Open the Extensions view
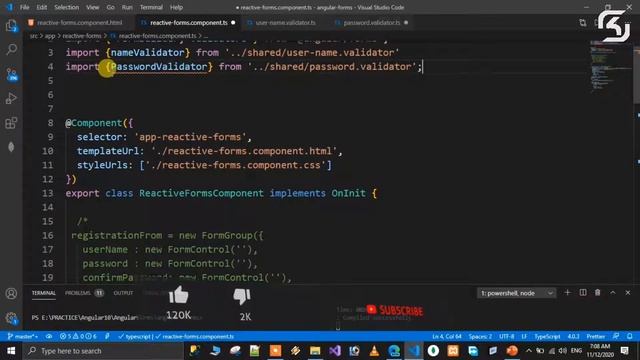This screenshot has height=360, width=640. pos(11,122)
